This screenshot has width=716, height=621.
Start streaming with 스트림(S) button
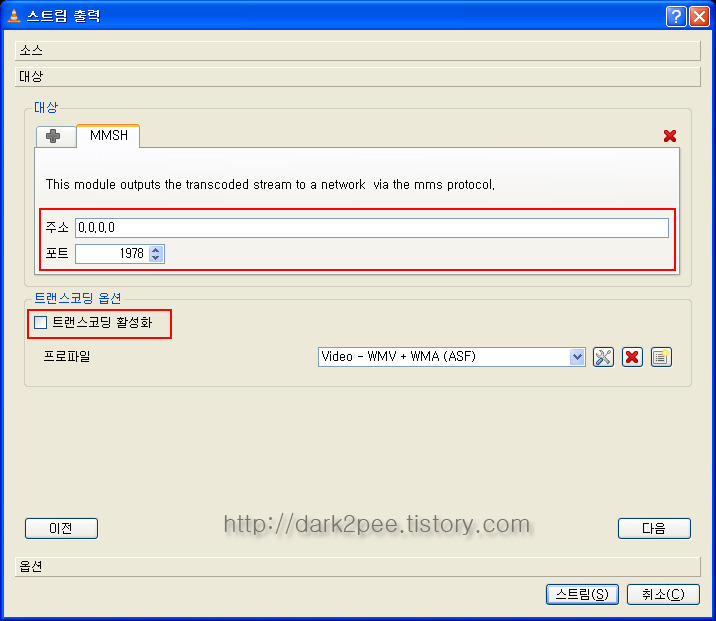tap(582, 594)
